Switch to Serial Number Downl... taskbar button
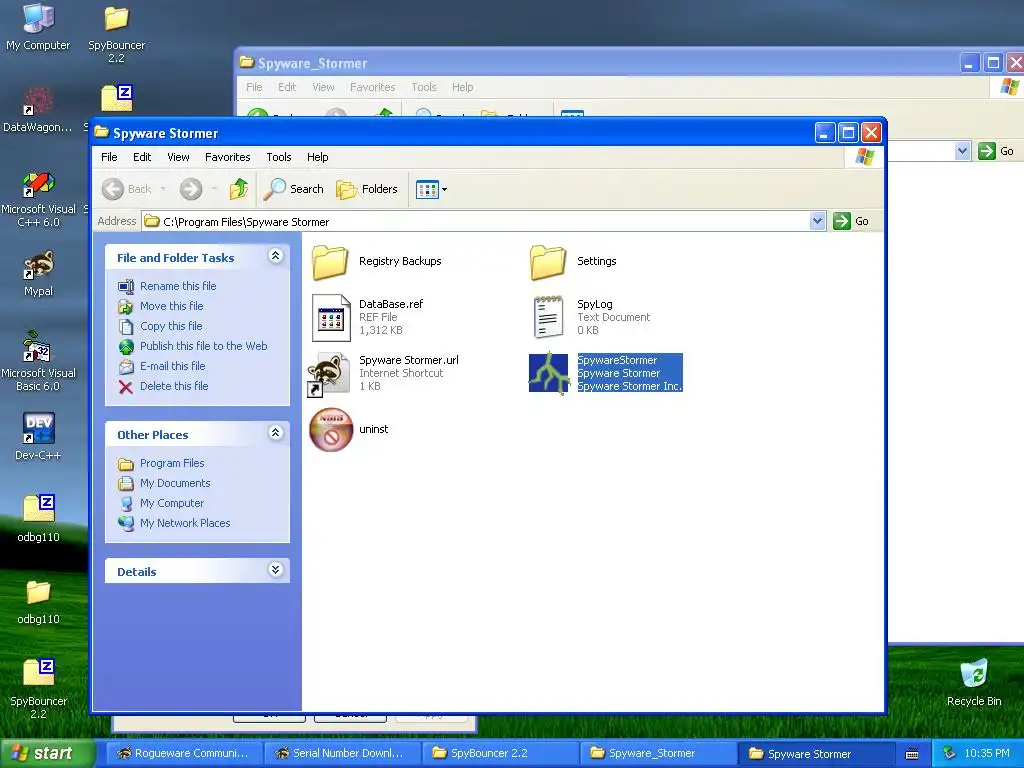This screenshot has height=768, width=1024. [342, 754]
